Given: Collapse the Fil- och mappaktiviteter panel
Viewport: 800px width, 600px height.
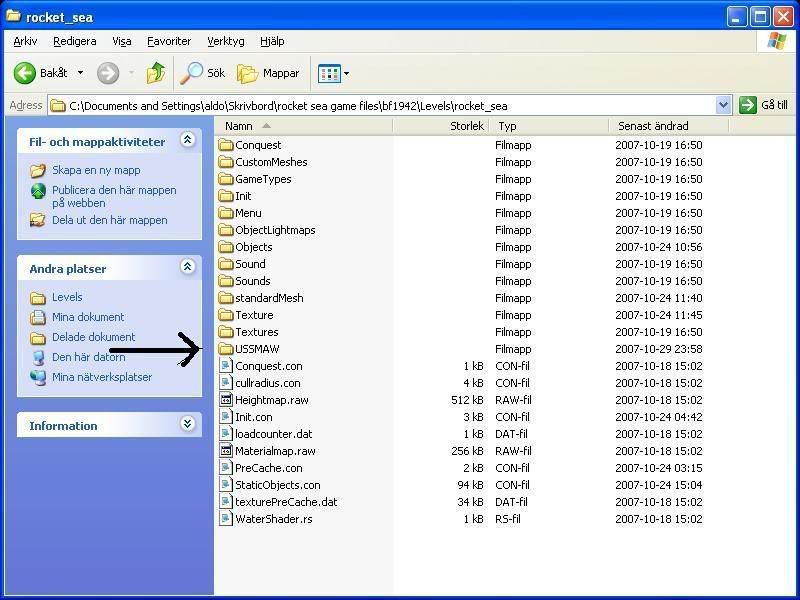Looking at the screenshot, I should [187, 140].
